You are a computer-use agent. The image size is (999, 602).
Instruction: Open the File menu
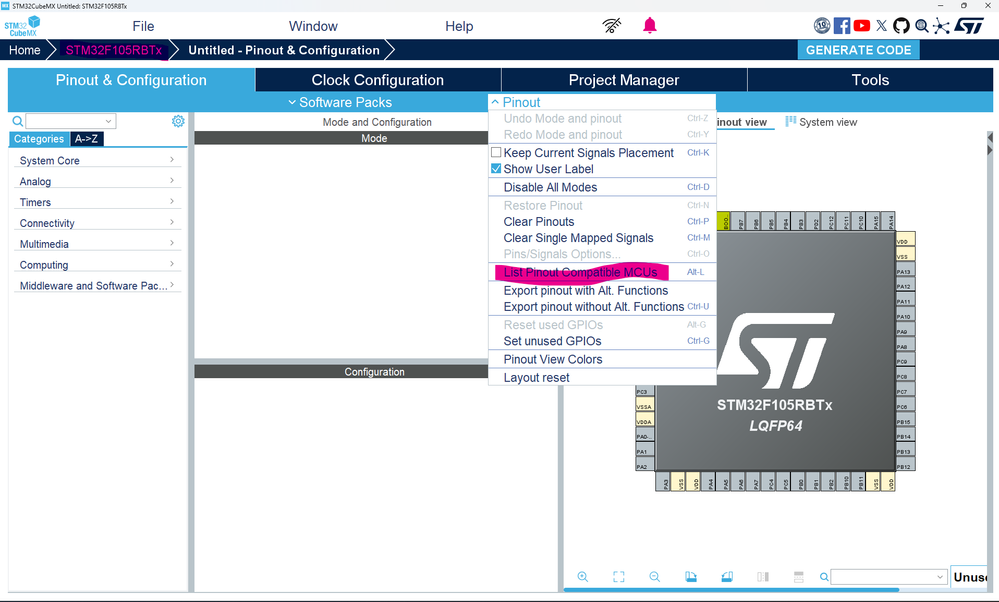(143, 26)
